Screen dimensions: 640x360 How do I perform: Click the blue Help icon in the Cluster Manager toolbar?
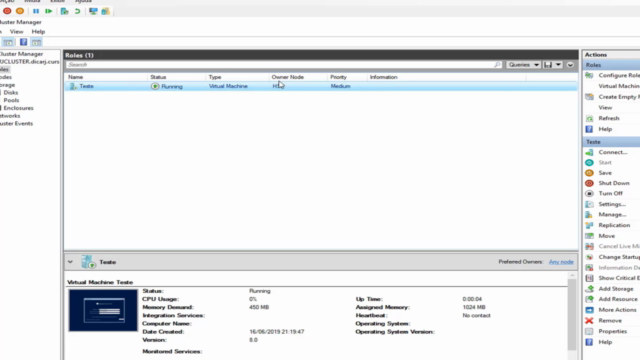pos(24,42)
